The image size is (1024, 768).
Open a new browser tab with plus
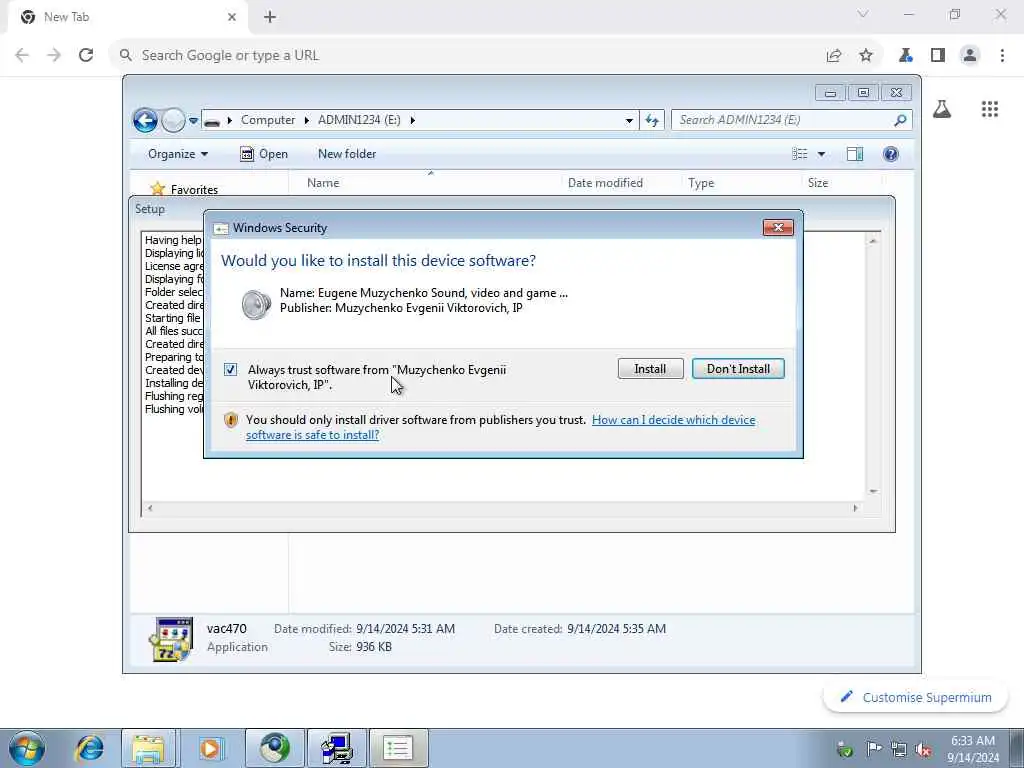[x=270, y=17]
